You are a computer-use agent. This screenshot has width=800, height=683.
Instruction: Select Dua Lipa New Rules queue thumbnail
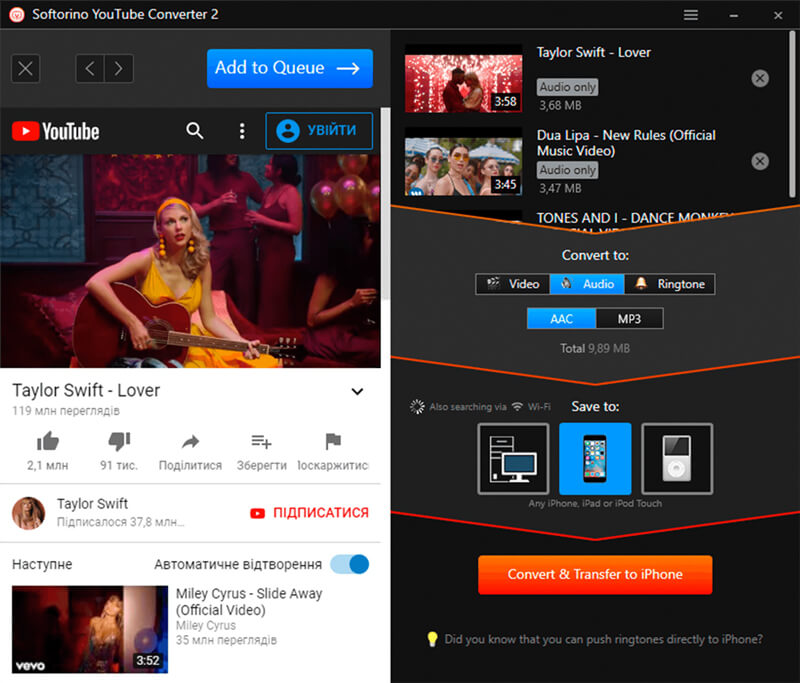[463, 162]
